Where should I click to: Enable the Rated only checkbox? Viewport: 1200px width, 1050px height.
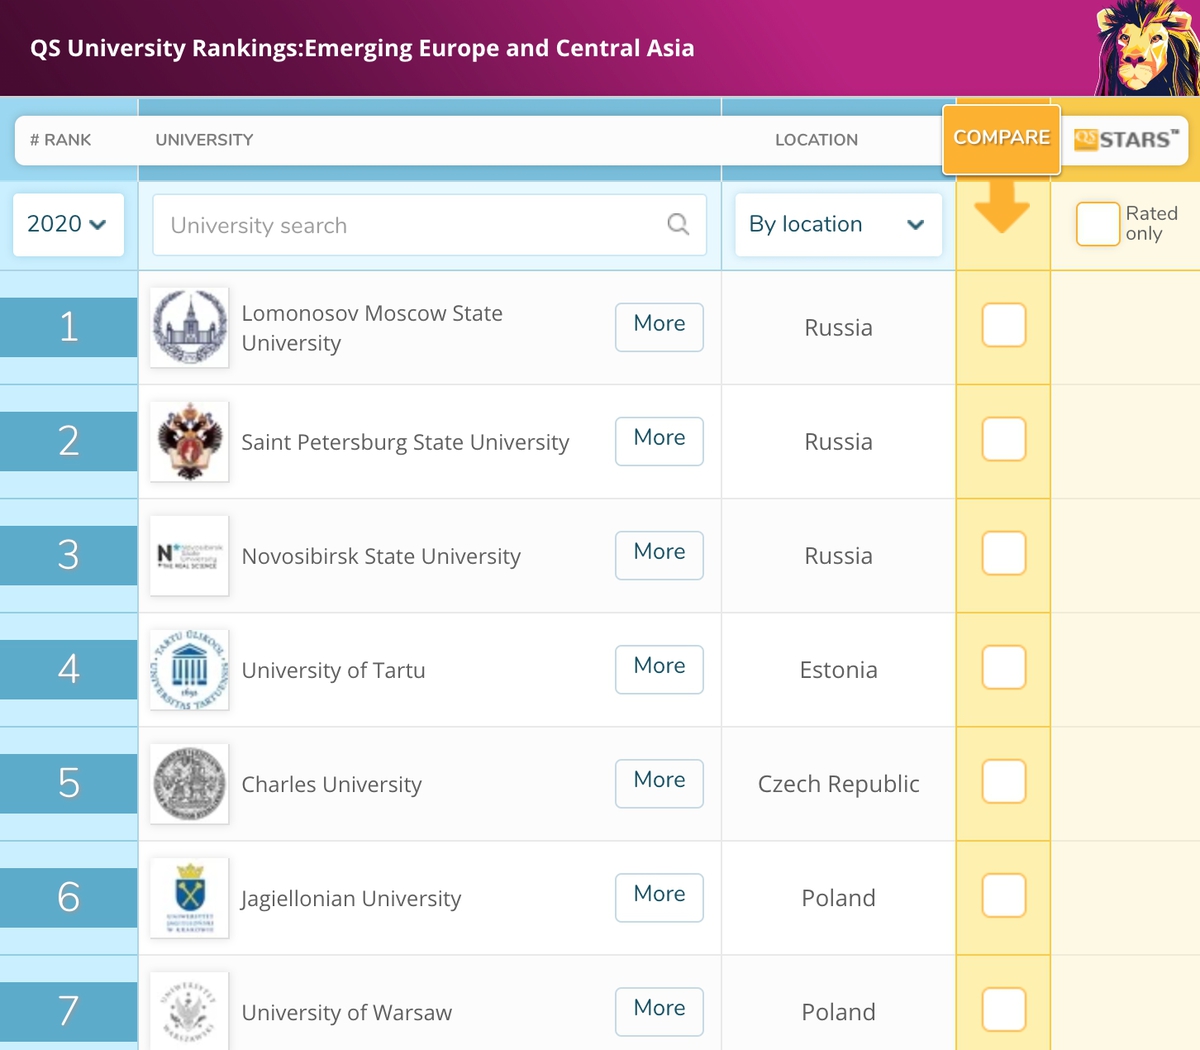pos(1097,224)
